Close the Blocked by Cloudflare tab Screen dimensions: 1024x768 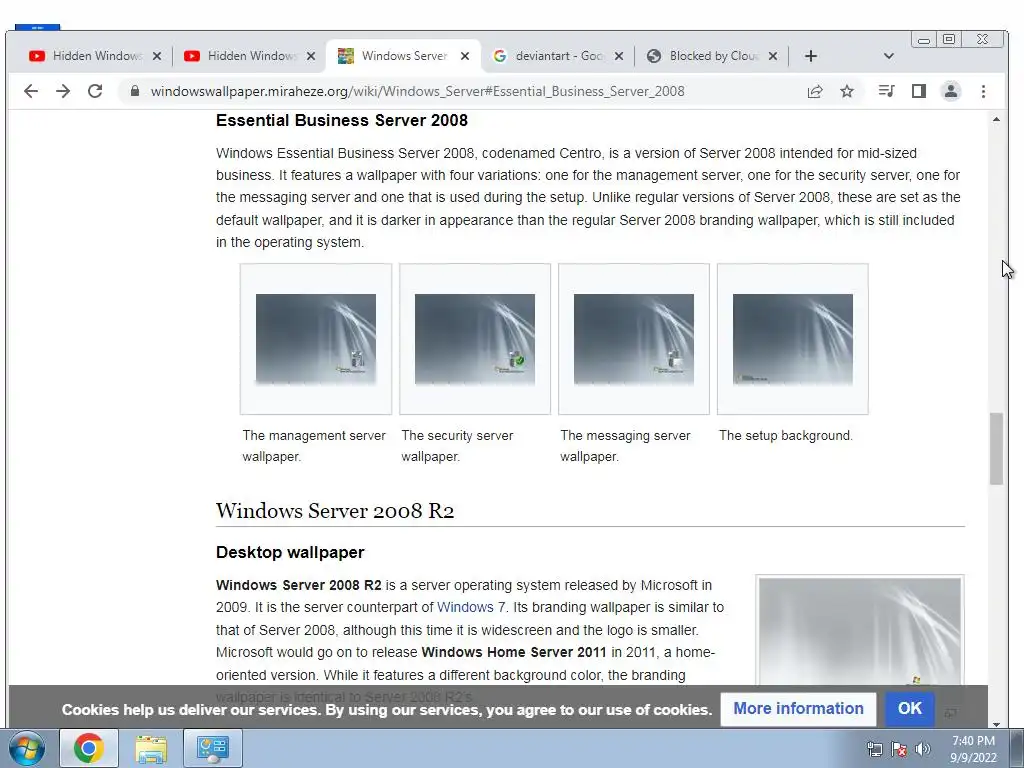point(773,56)
